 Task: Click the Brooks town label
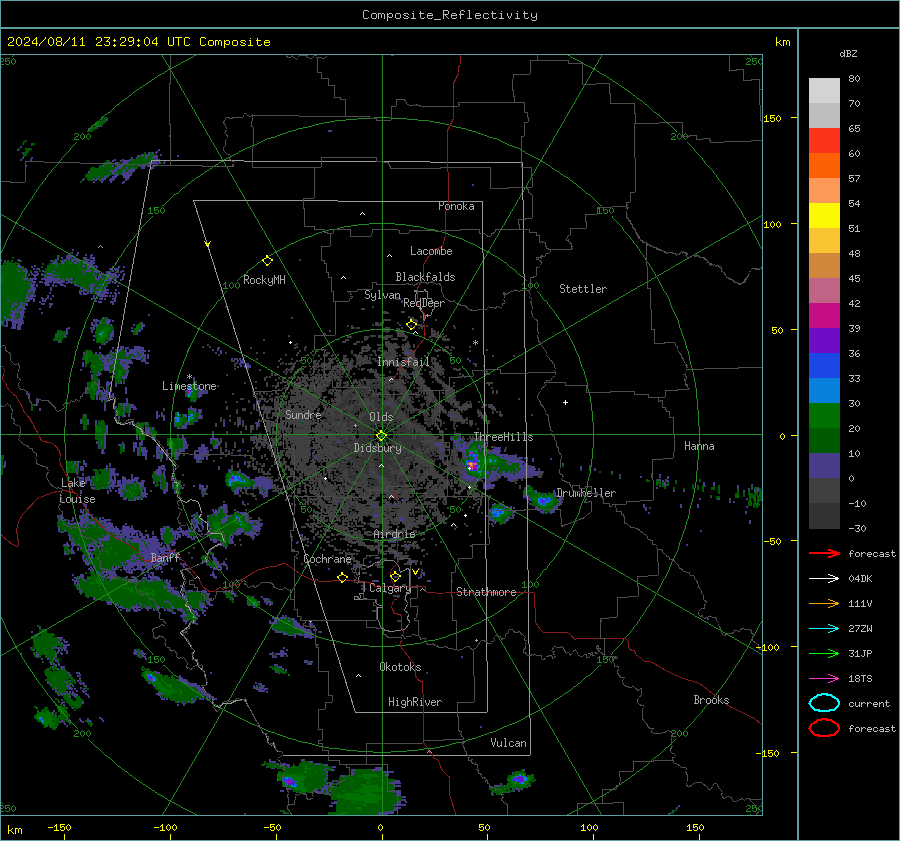(711, 700)
